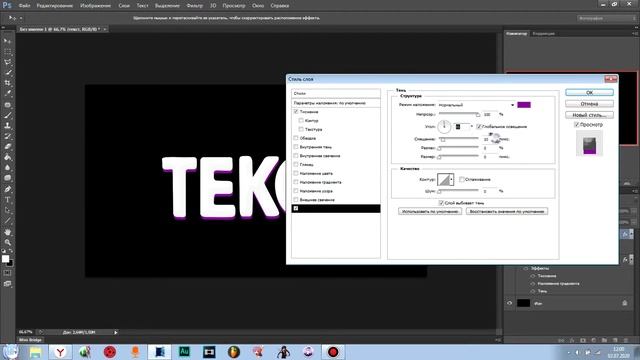Select the Crop tool
This screenshot has height=360, width=640.
pyautogui.click(x=7, y=83)
